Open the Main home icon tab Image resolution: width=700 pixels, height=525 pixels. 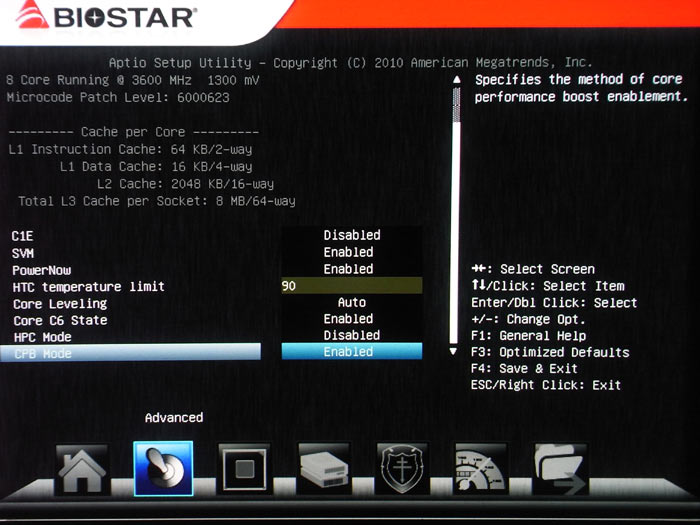coord(82,469)
